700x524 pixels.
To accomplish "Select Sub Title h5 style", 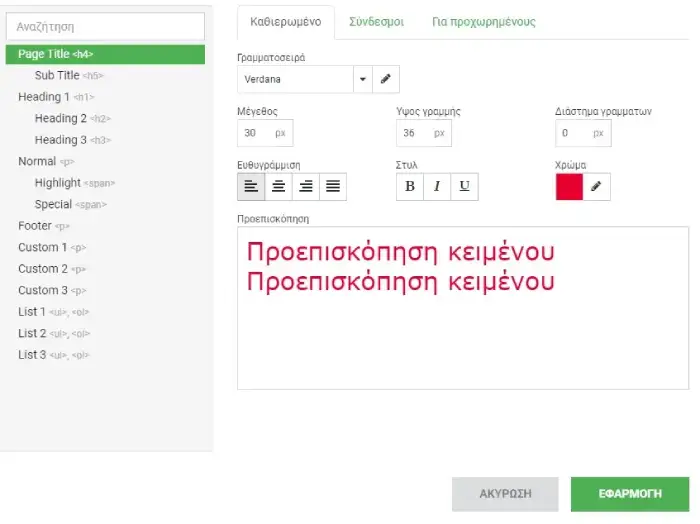I will click(x=69, y=75).
